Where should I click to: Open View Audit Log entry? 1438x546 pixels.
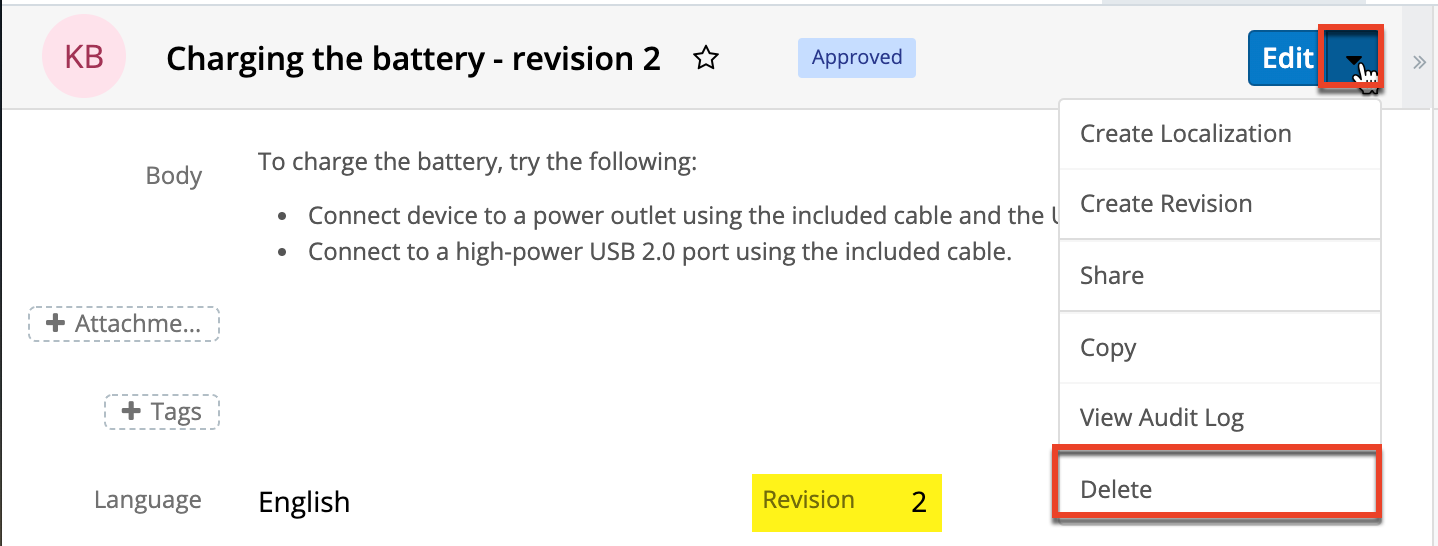pos(1161,418)
